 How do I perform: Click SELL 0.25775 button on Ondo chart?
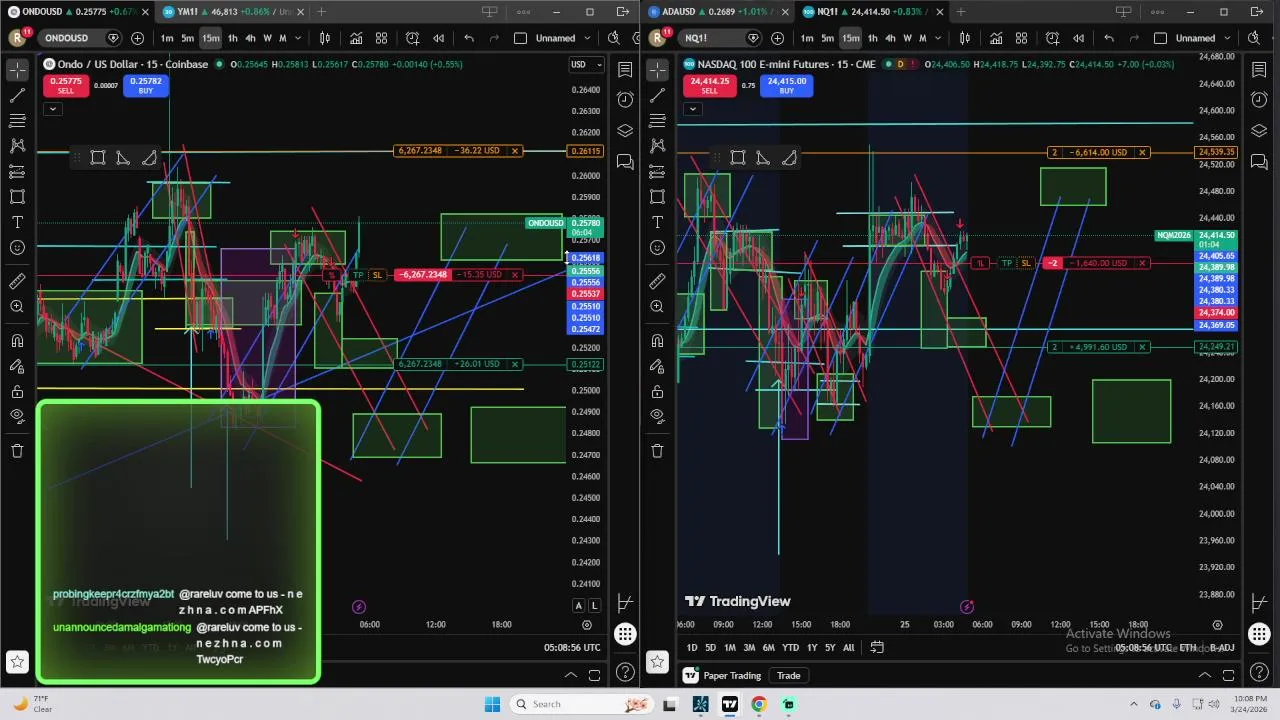(66, 86)
